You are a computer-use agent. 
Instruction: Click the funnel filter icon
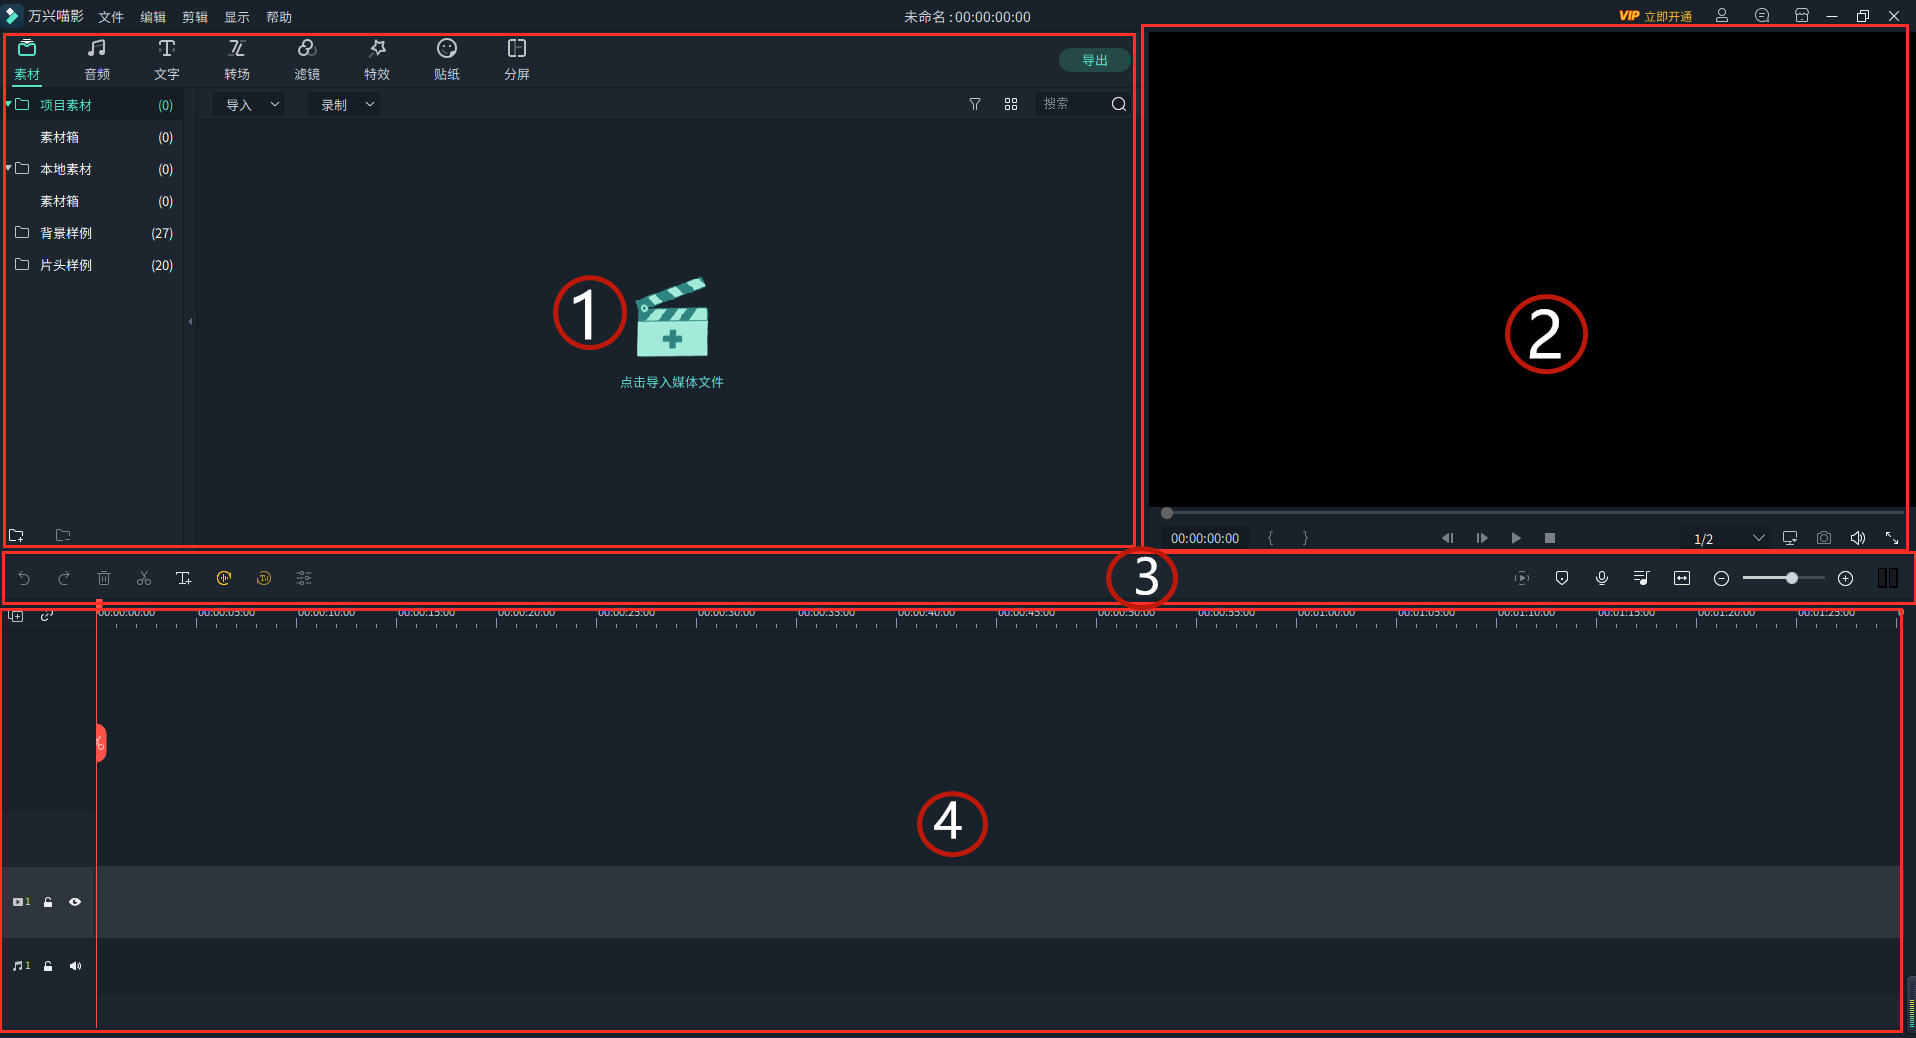click(x=975, y=104)
